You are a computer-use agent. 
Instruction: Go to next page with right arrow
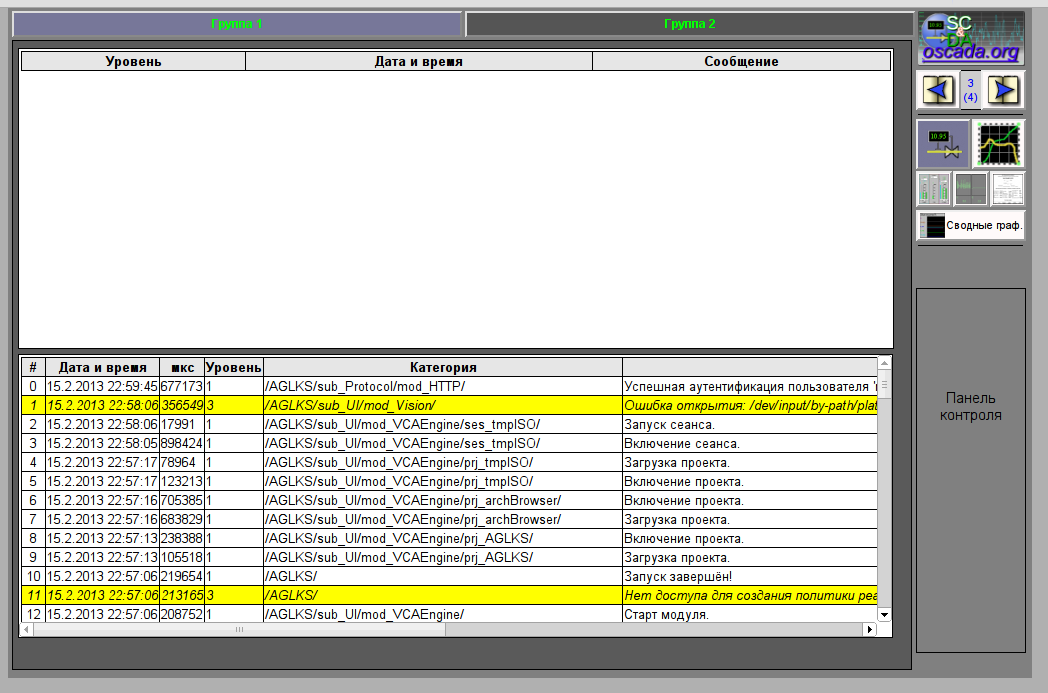1004,90
